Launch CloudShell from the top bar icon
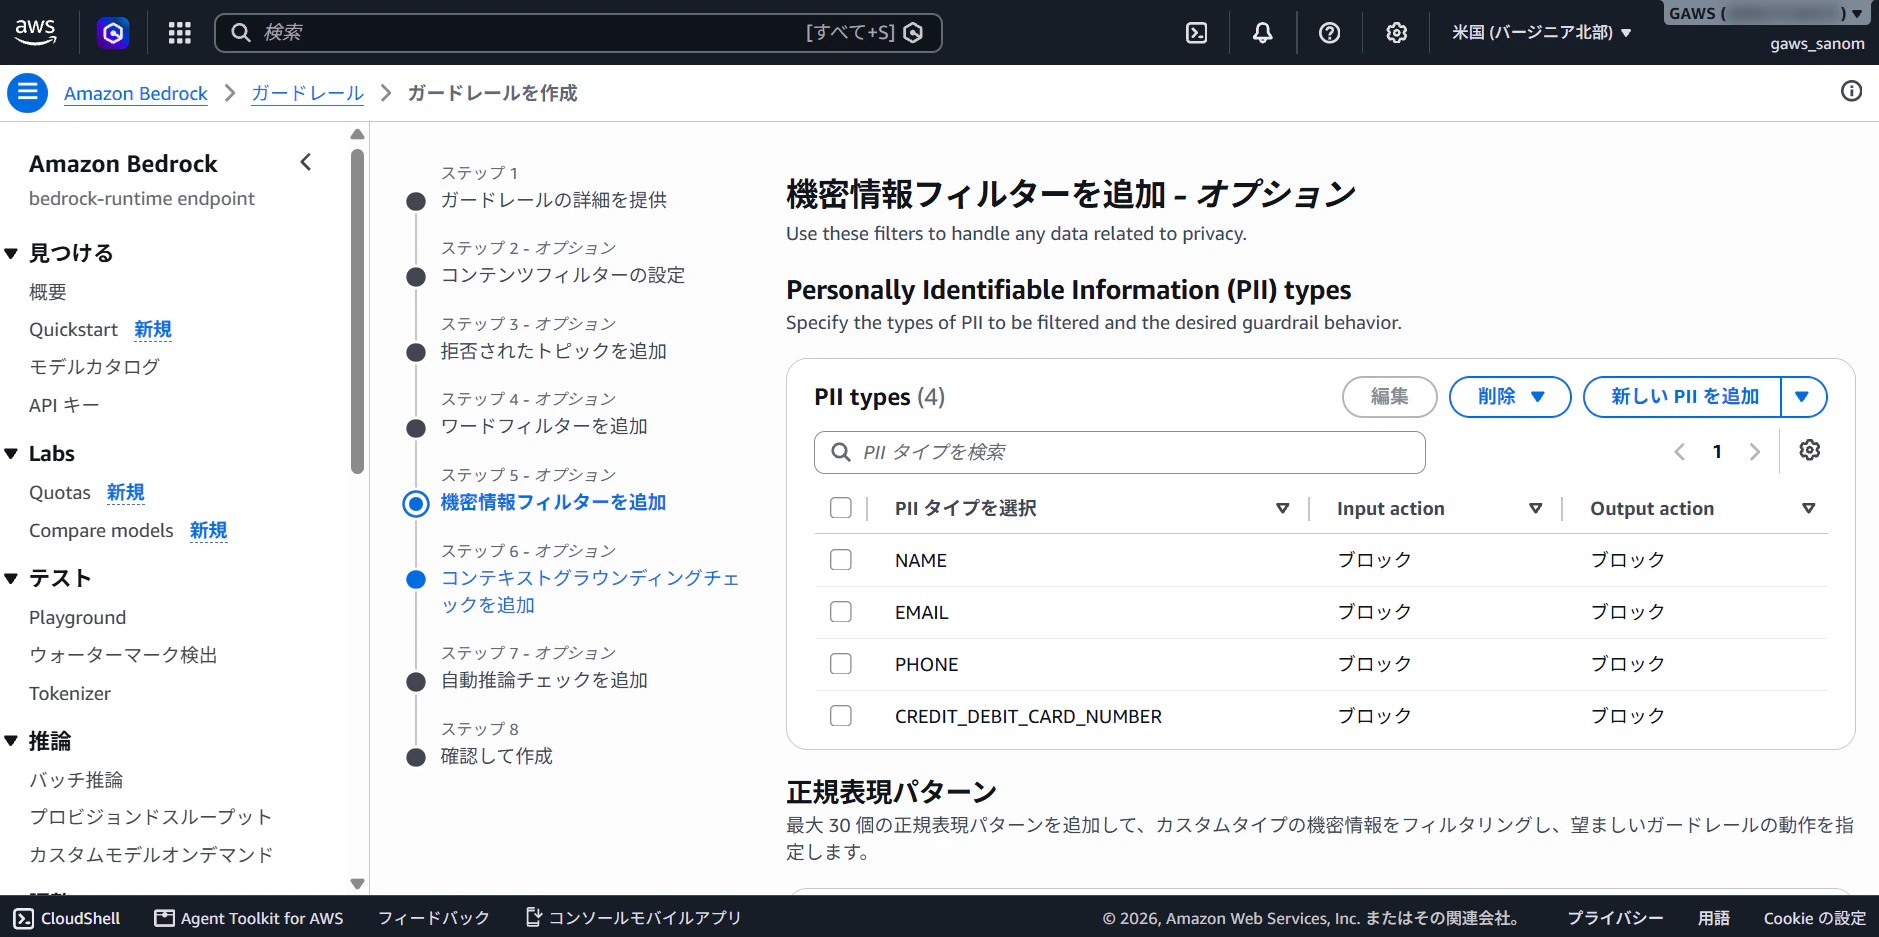The height and width of the screenshot is (937, 1879). [x=1196, y=33]
